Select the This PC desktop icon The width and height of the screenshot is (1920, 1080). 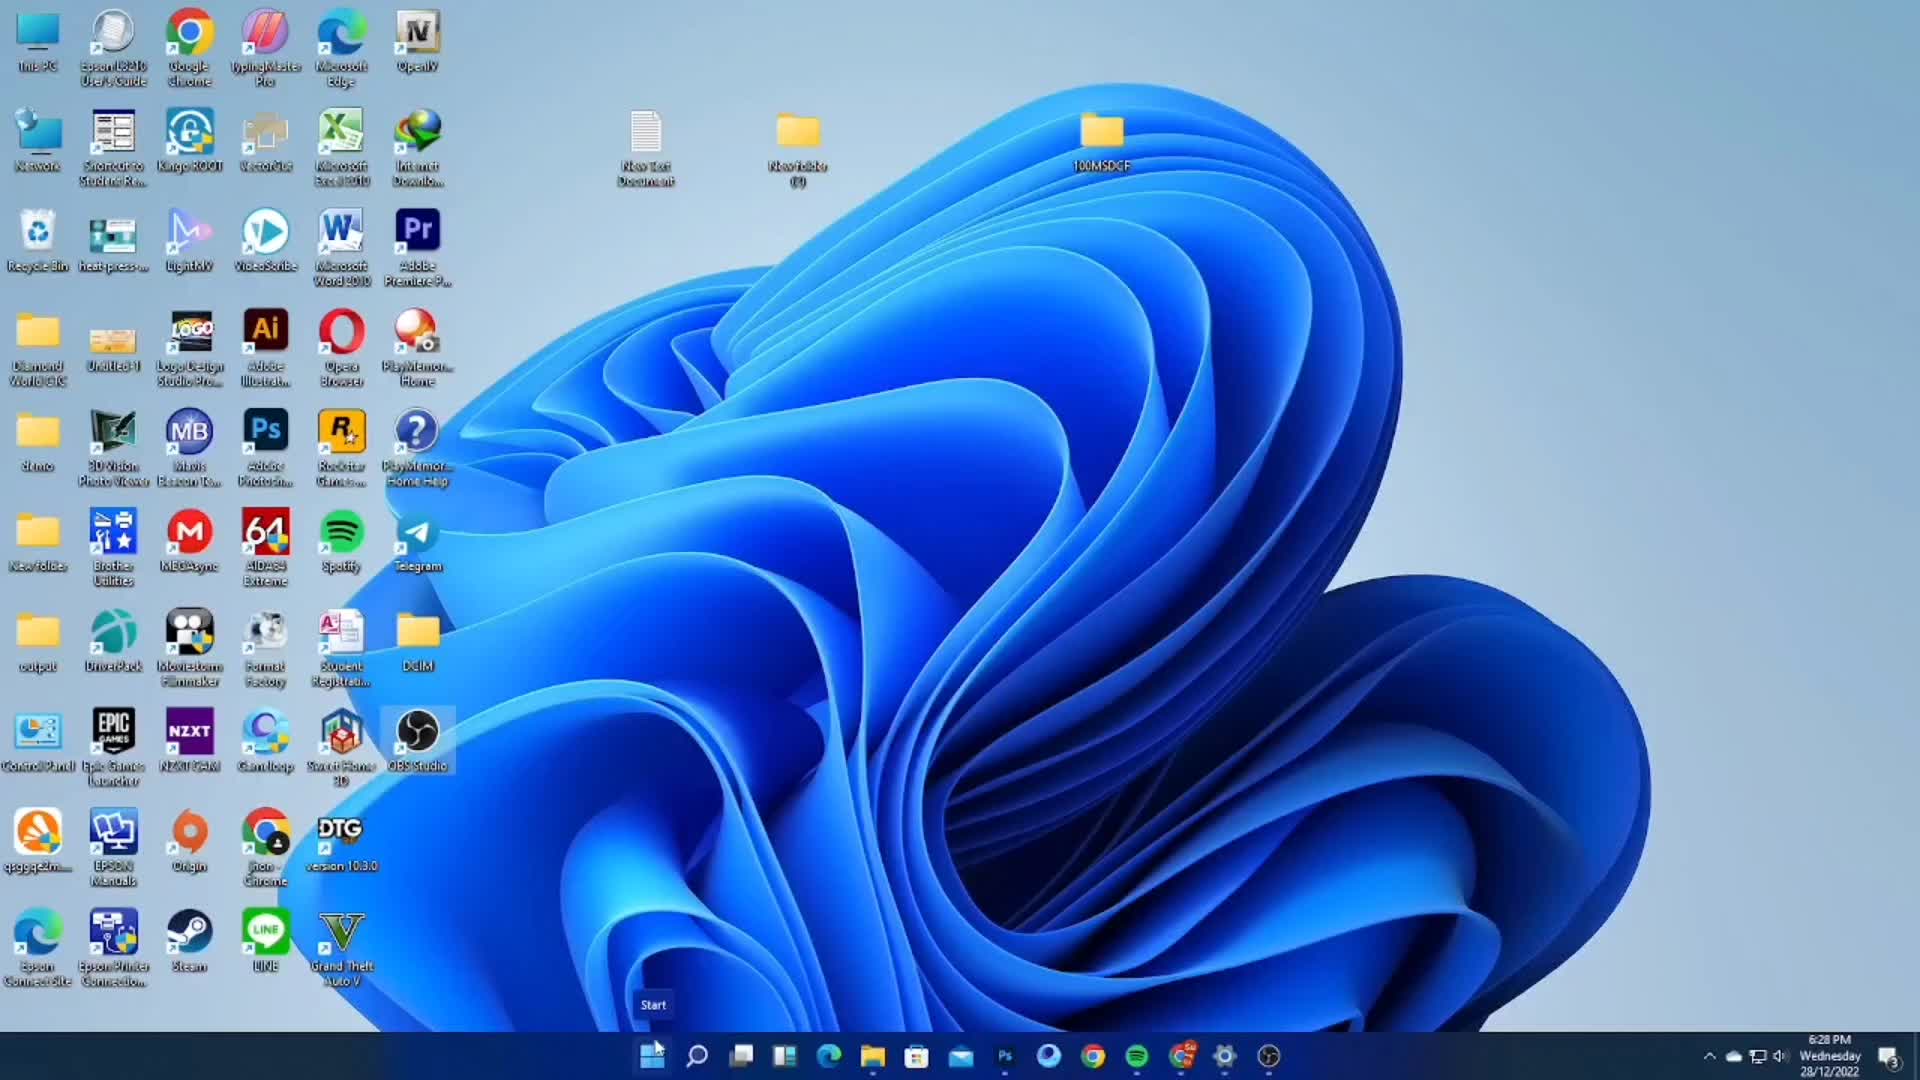click(38, 43)
